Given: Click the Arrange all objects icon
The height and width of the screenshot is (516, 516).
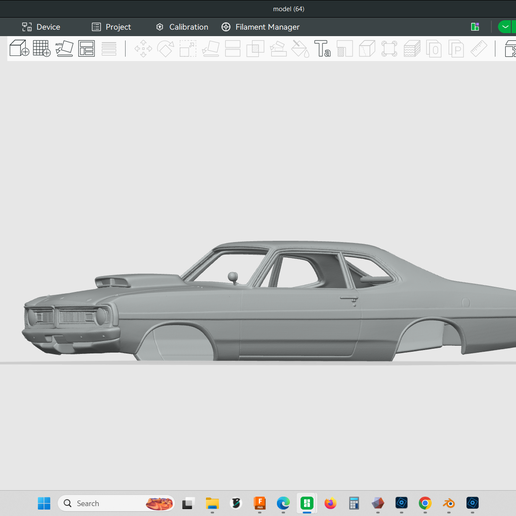Looking at the screenshot, I should pyautogui.click(x=87, y=49).
